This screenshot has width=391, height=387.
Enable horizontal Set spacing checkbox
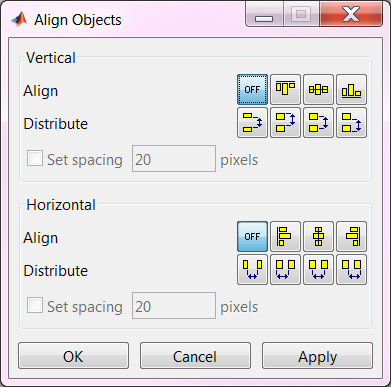pos(35,305)
